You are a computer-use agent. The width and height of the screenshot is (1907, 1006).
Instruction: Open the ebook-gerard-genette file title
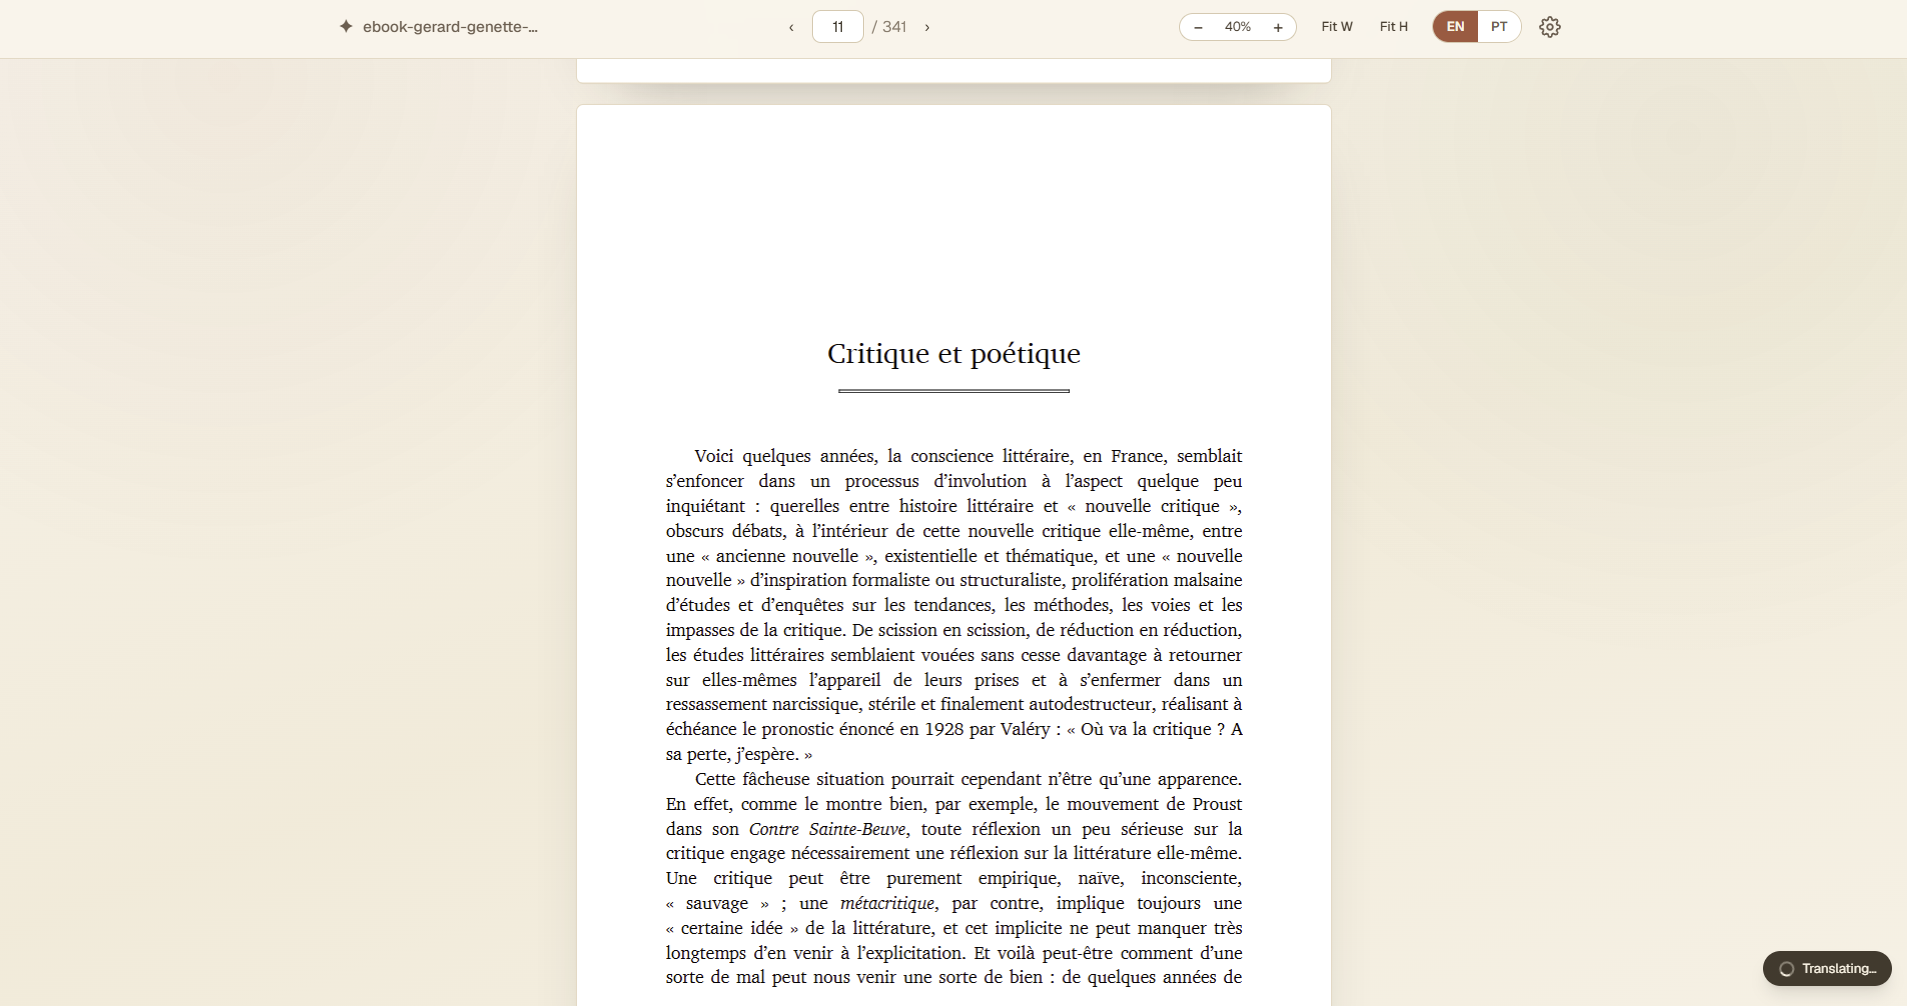point(450,27)
